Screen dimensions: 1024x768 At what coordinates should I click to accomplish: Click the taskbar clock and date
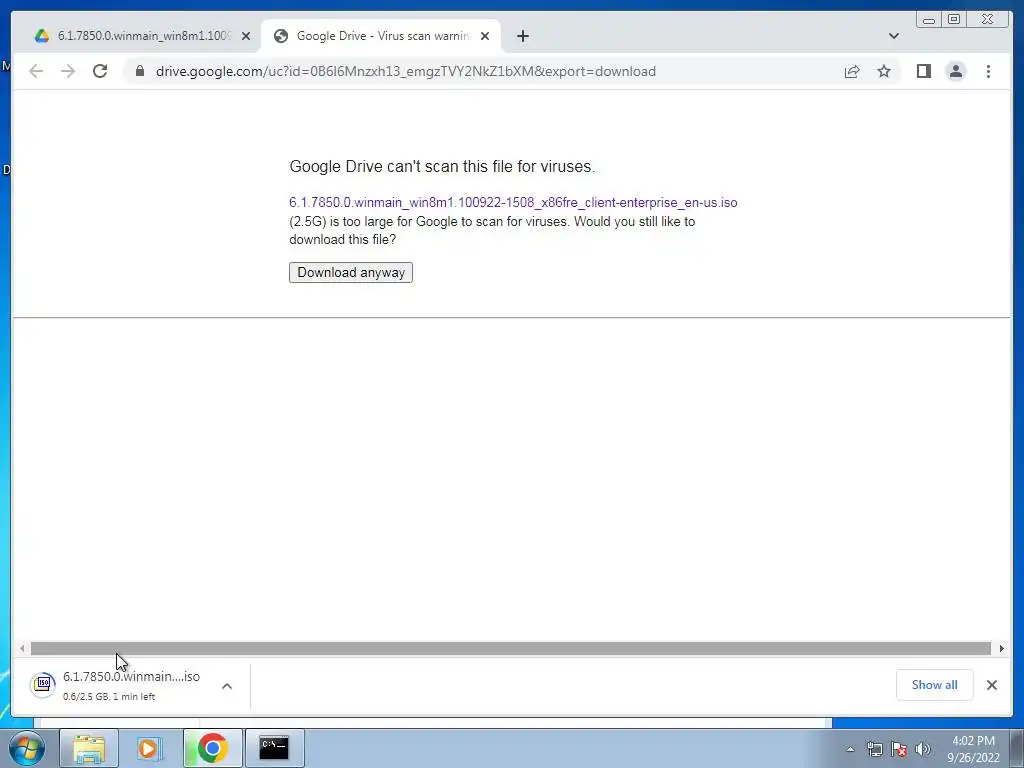(973, 749)
